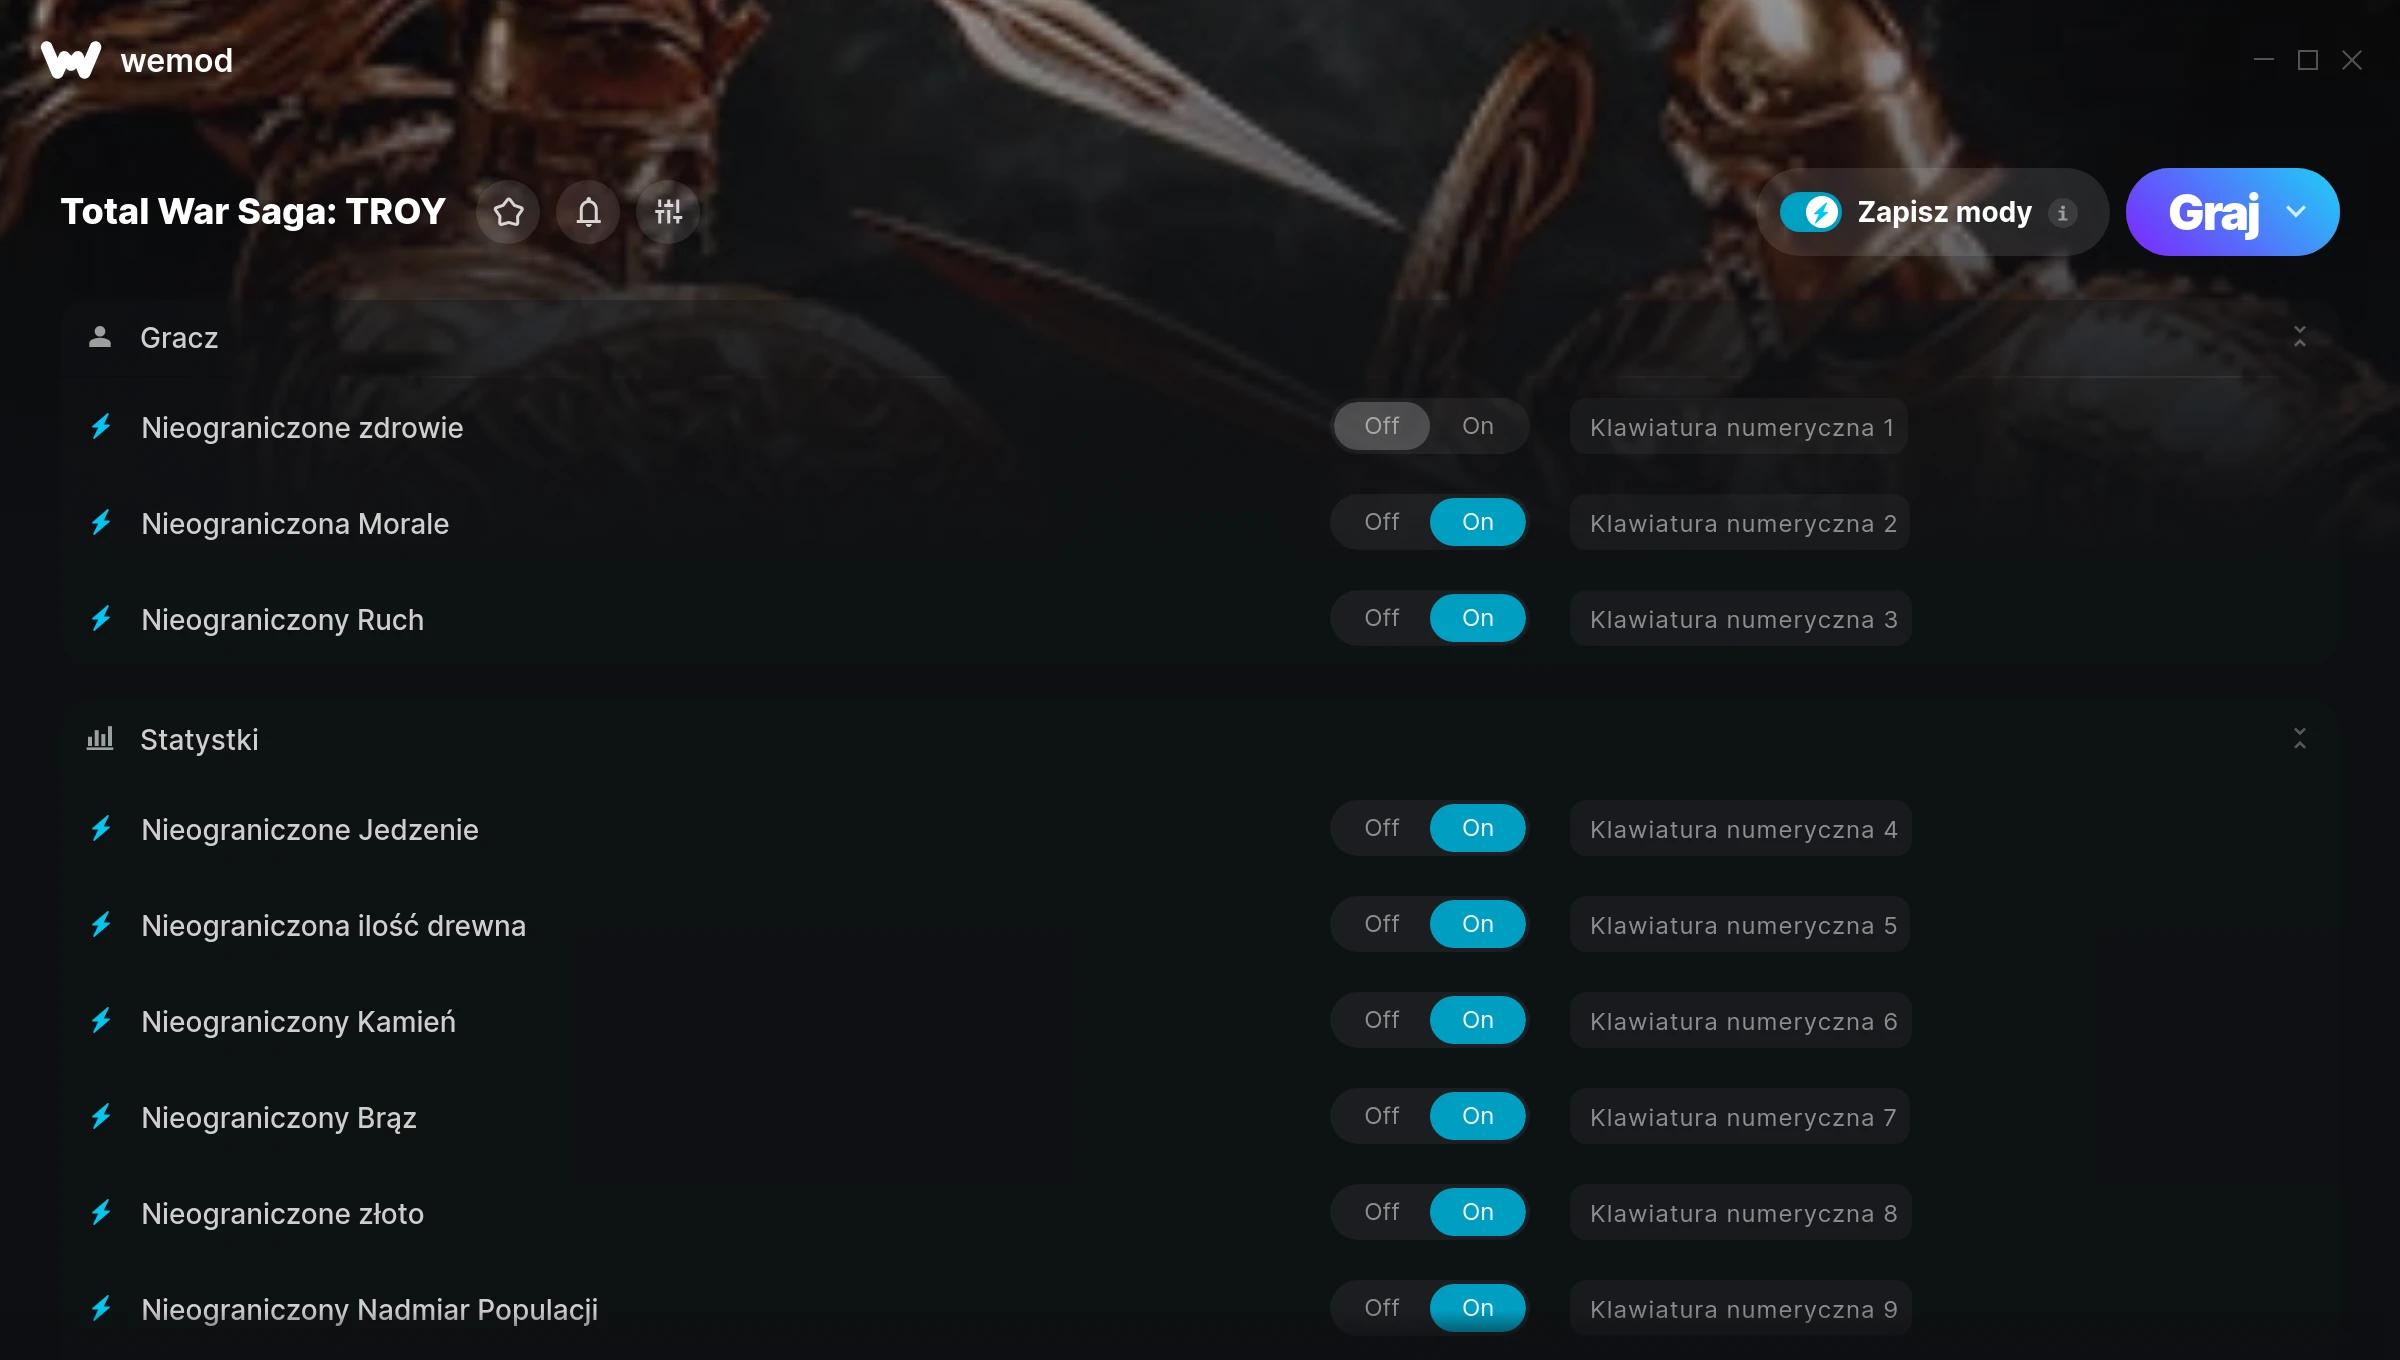Click lightning icon beside Nieograniczone zdrowie
The width and height of the screenshot is (2400, 1360).
[x=101, y=427]
